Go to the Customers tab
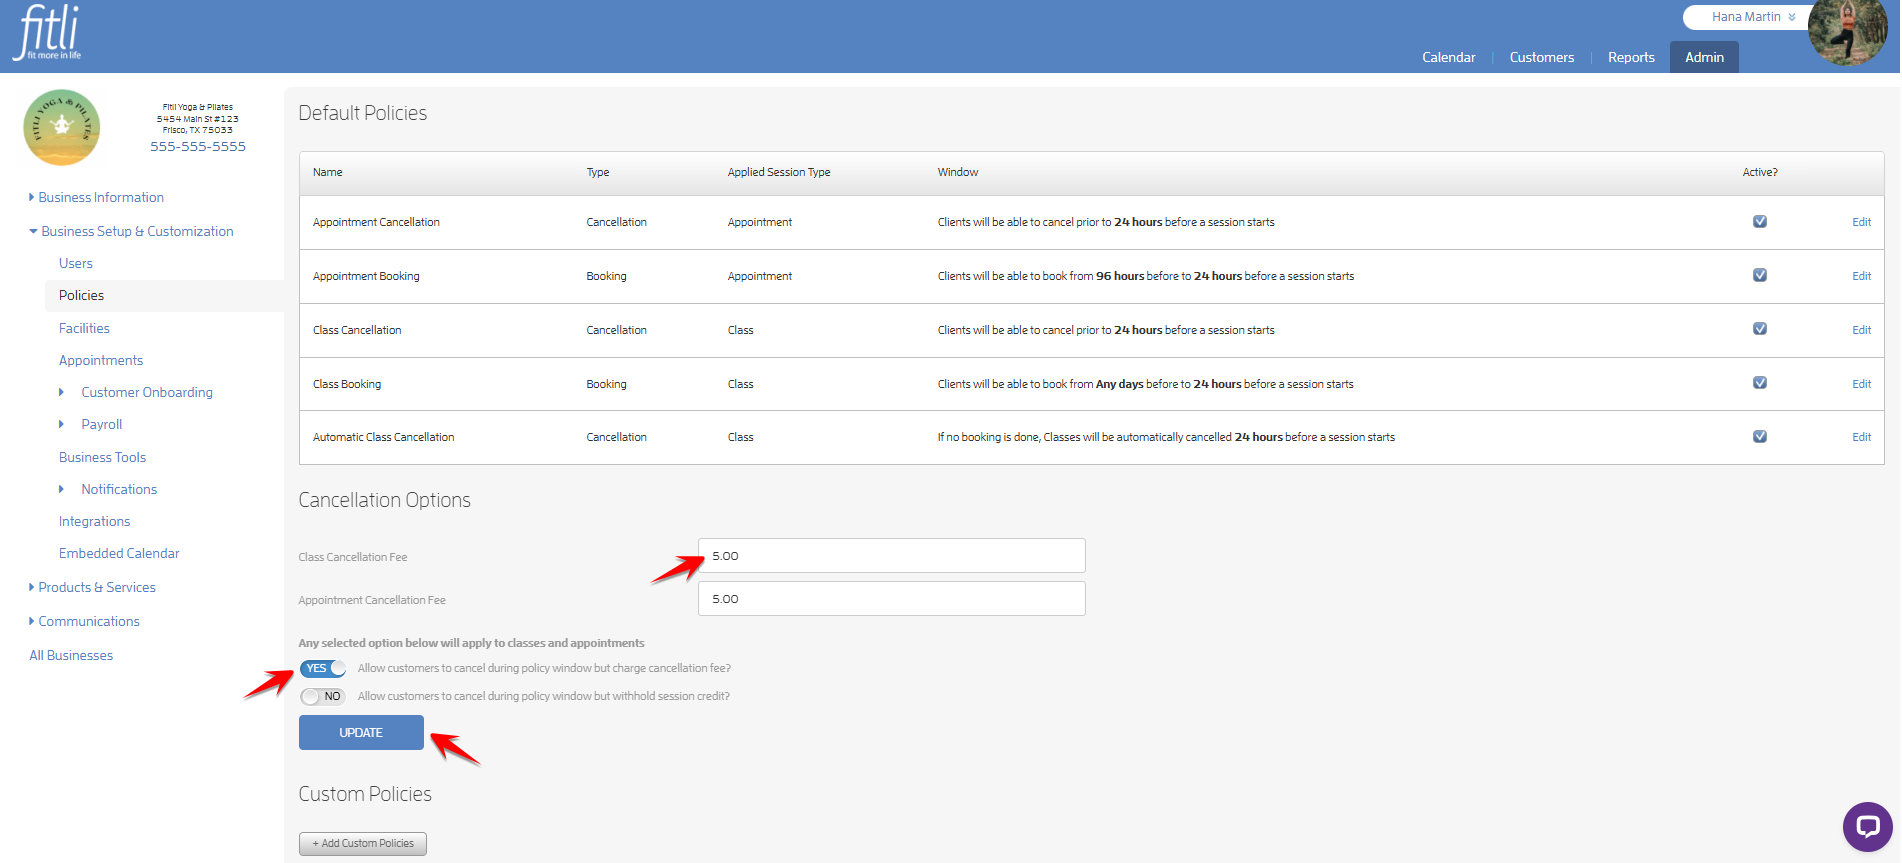The height and width of the screenshot is (863, 1902). 1541,57
